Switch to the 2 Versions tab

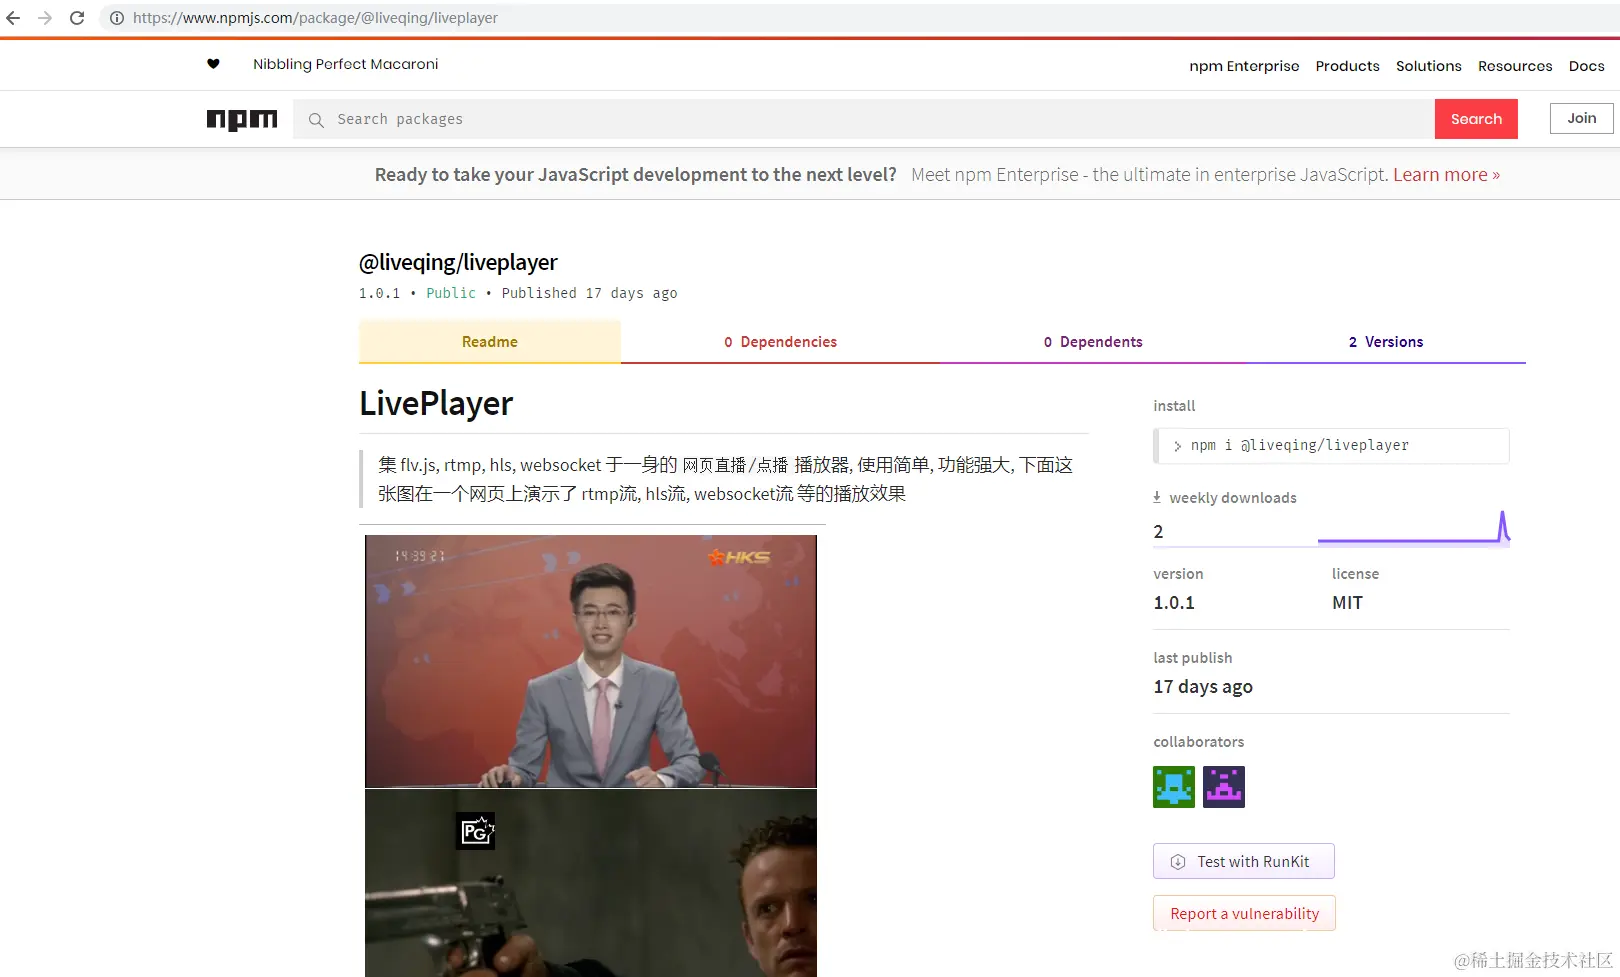point(1386,342)
